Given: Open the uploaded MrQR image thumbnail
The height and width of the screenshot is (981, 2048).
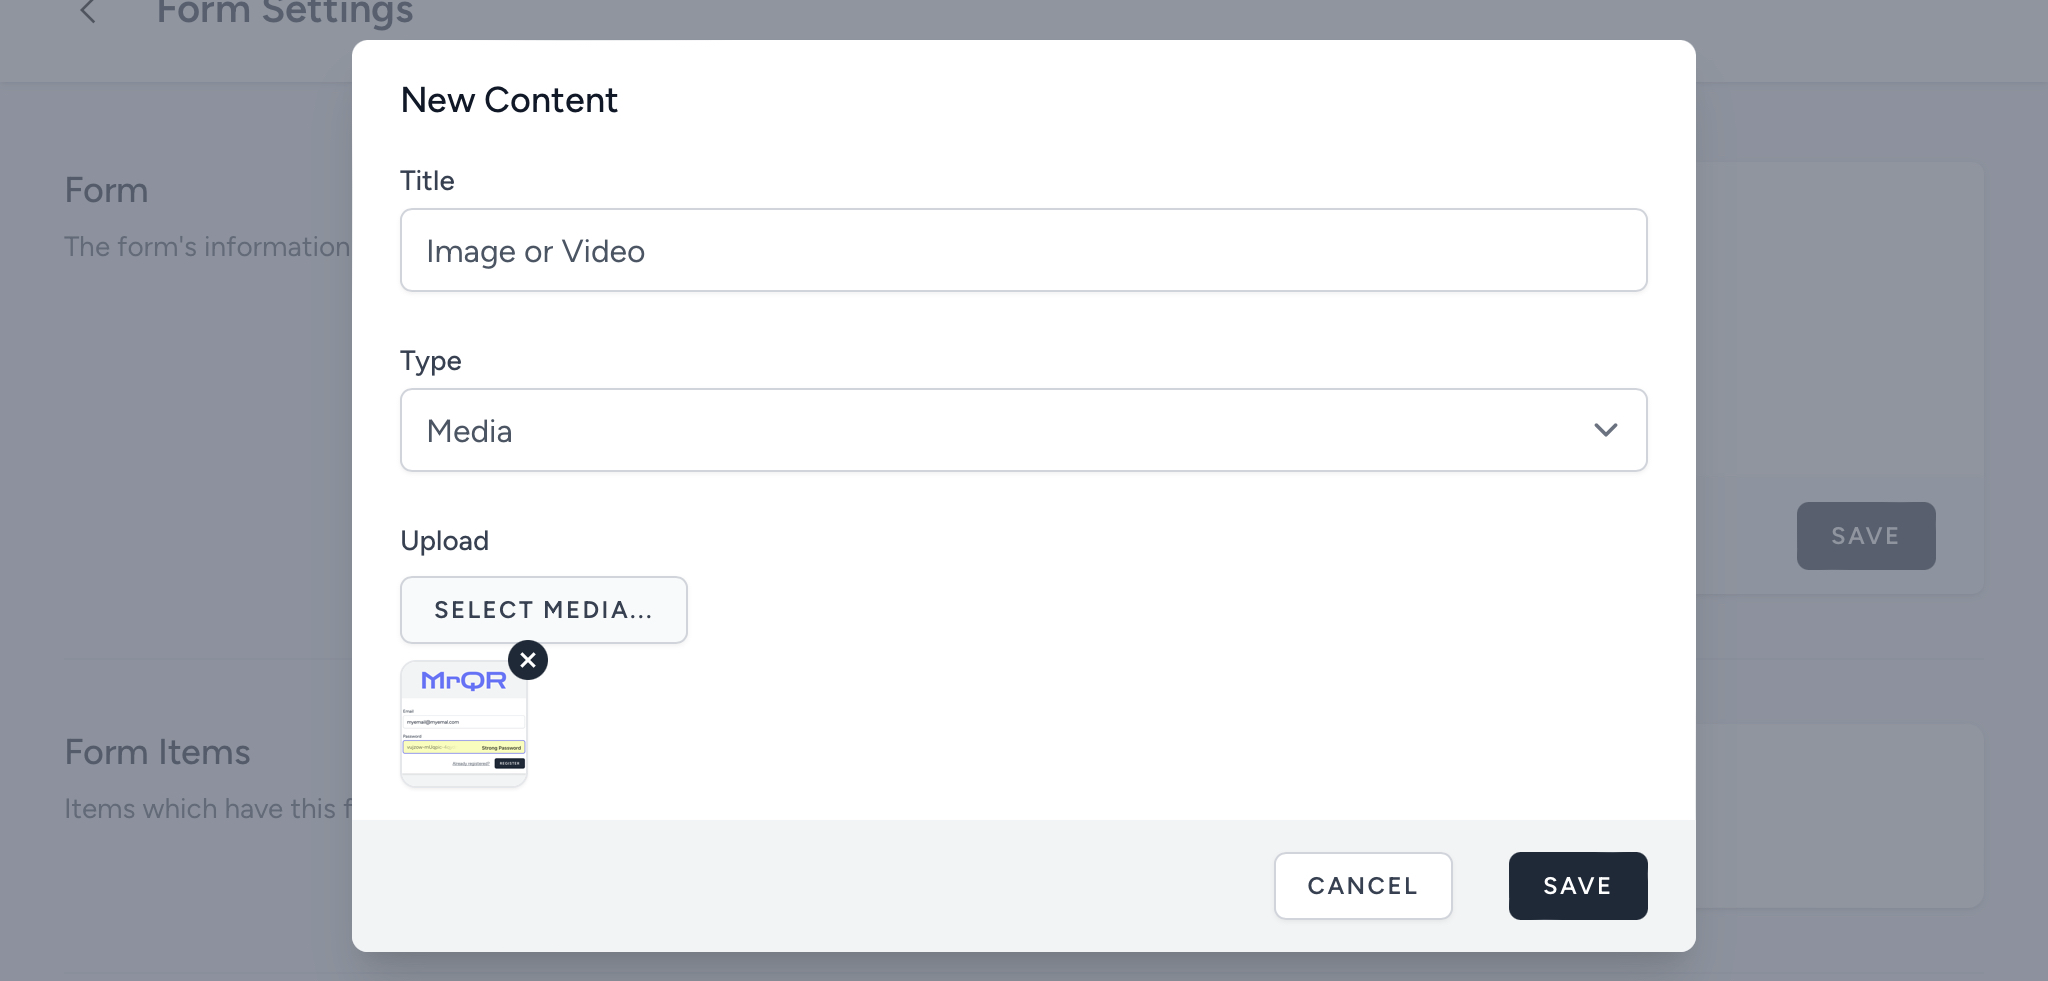Looking at the screenshot, I should pos(464,724).
